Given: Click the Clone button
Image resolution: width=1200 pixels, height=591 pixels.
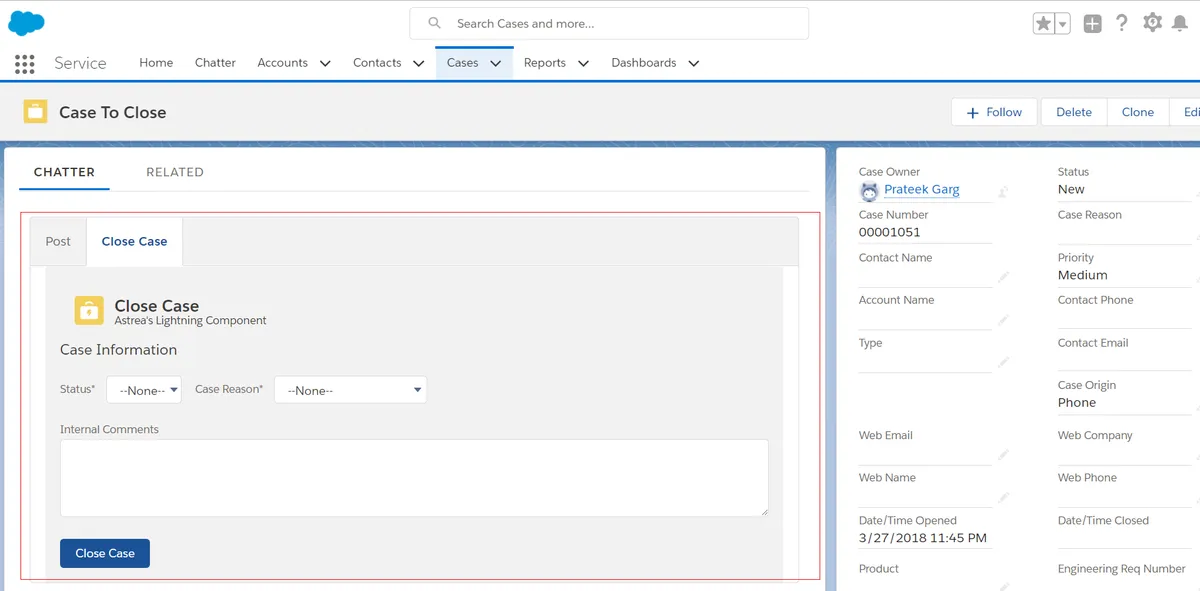Looking at the screenshot, I should coord(1138,112).
